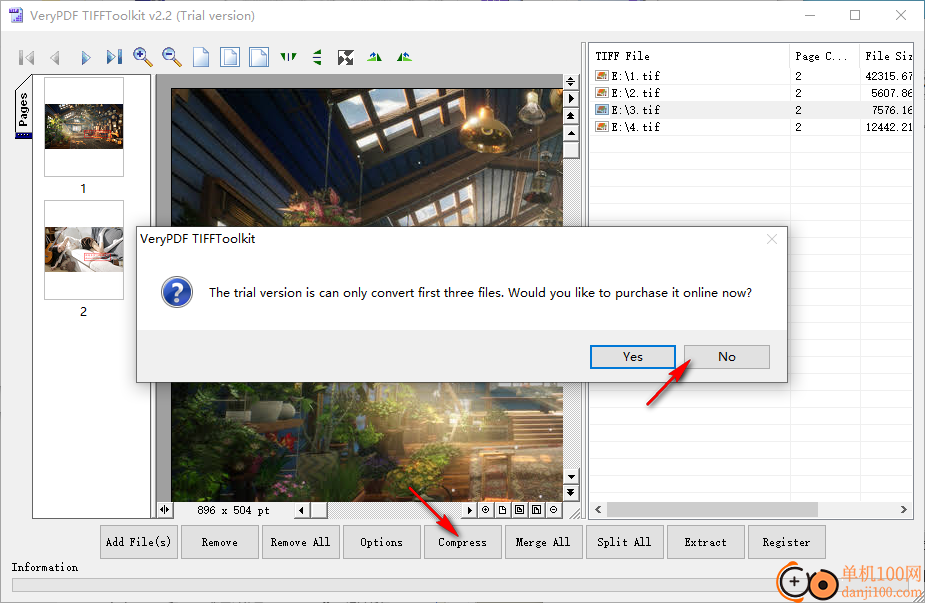Select the fit width page icon

259,57
